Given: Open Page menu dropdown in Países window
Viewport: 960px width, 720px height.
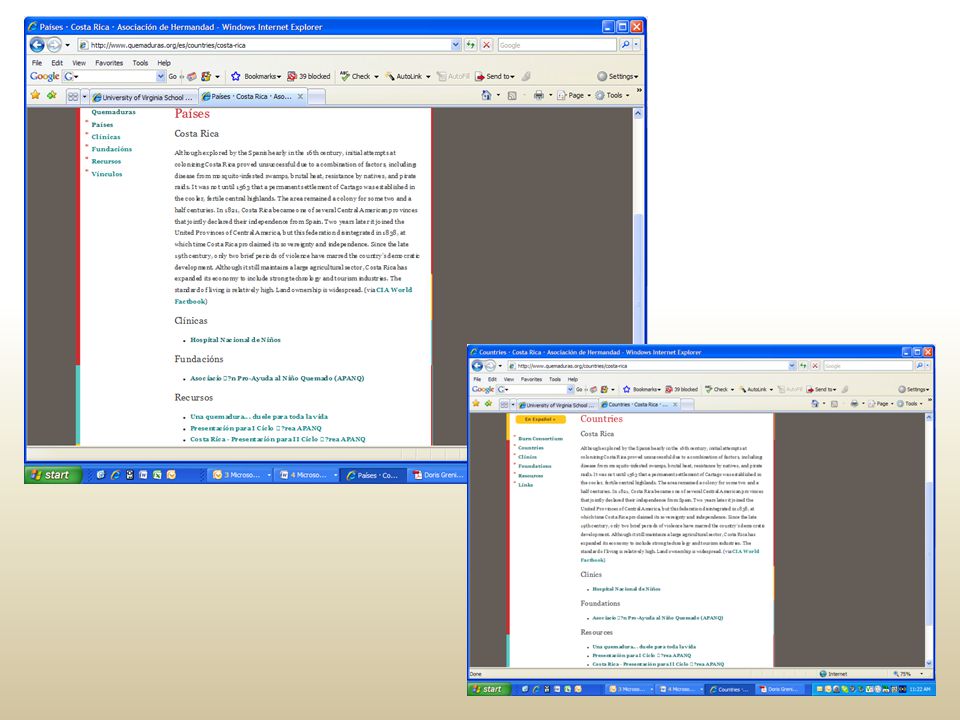Looking at the screenshot, I should coord(589,96).
